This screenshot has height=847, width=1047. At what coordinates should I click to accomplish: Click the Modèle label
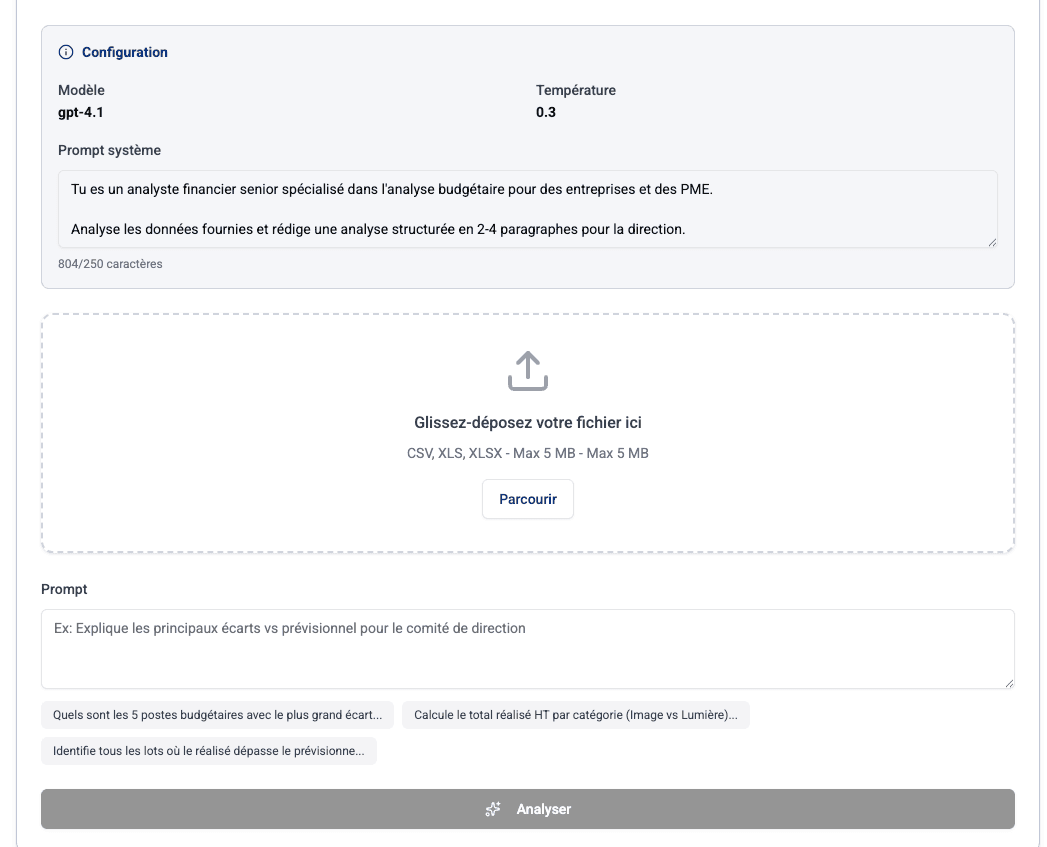[80, 90]
